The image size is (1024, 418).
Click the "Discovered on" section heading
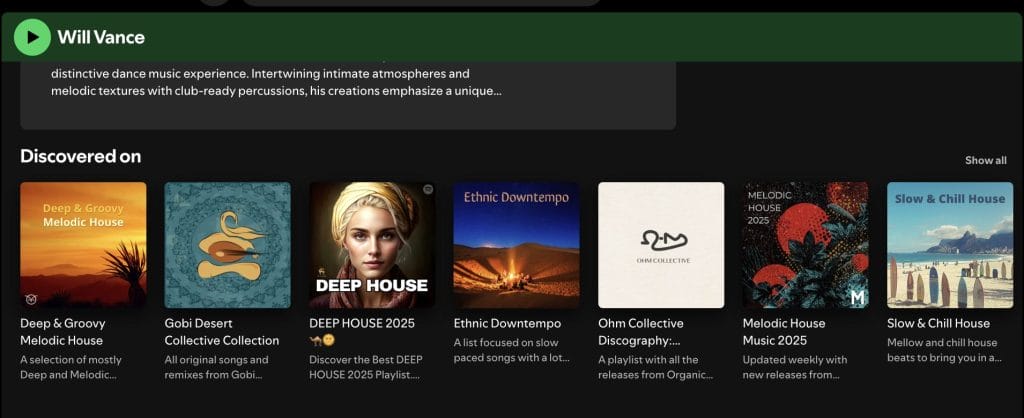click(81, 156)
